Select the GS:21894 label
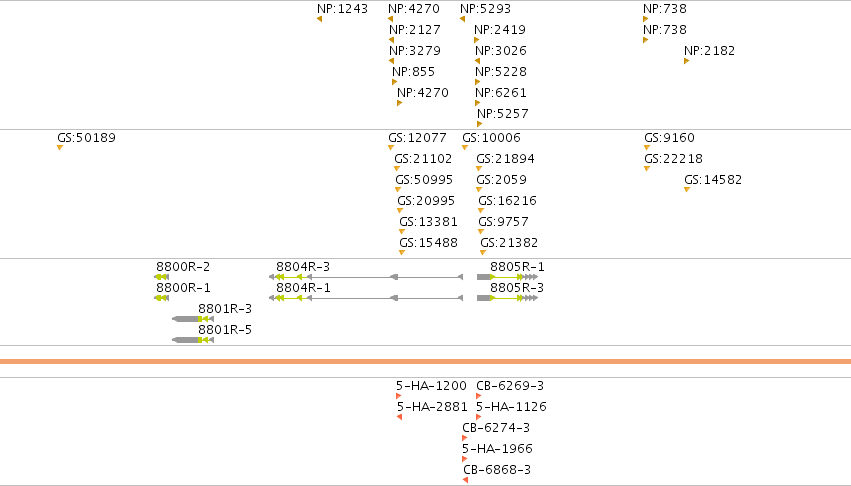This screenshot has height=486, width=851. 505,159
